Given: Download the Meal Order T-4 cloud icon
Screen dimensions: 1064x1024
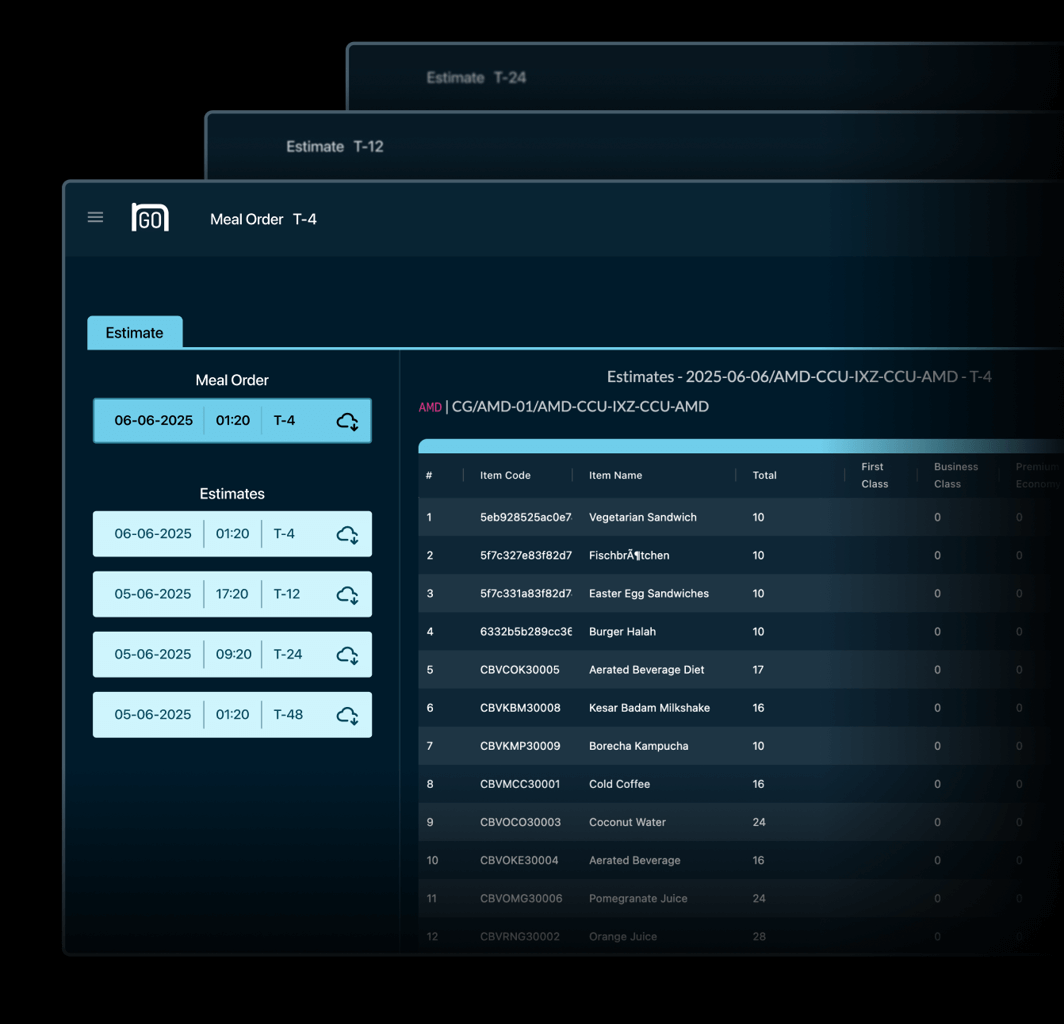Looking at the screenshot, I should point(347,421).
